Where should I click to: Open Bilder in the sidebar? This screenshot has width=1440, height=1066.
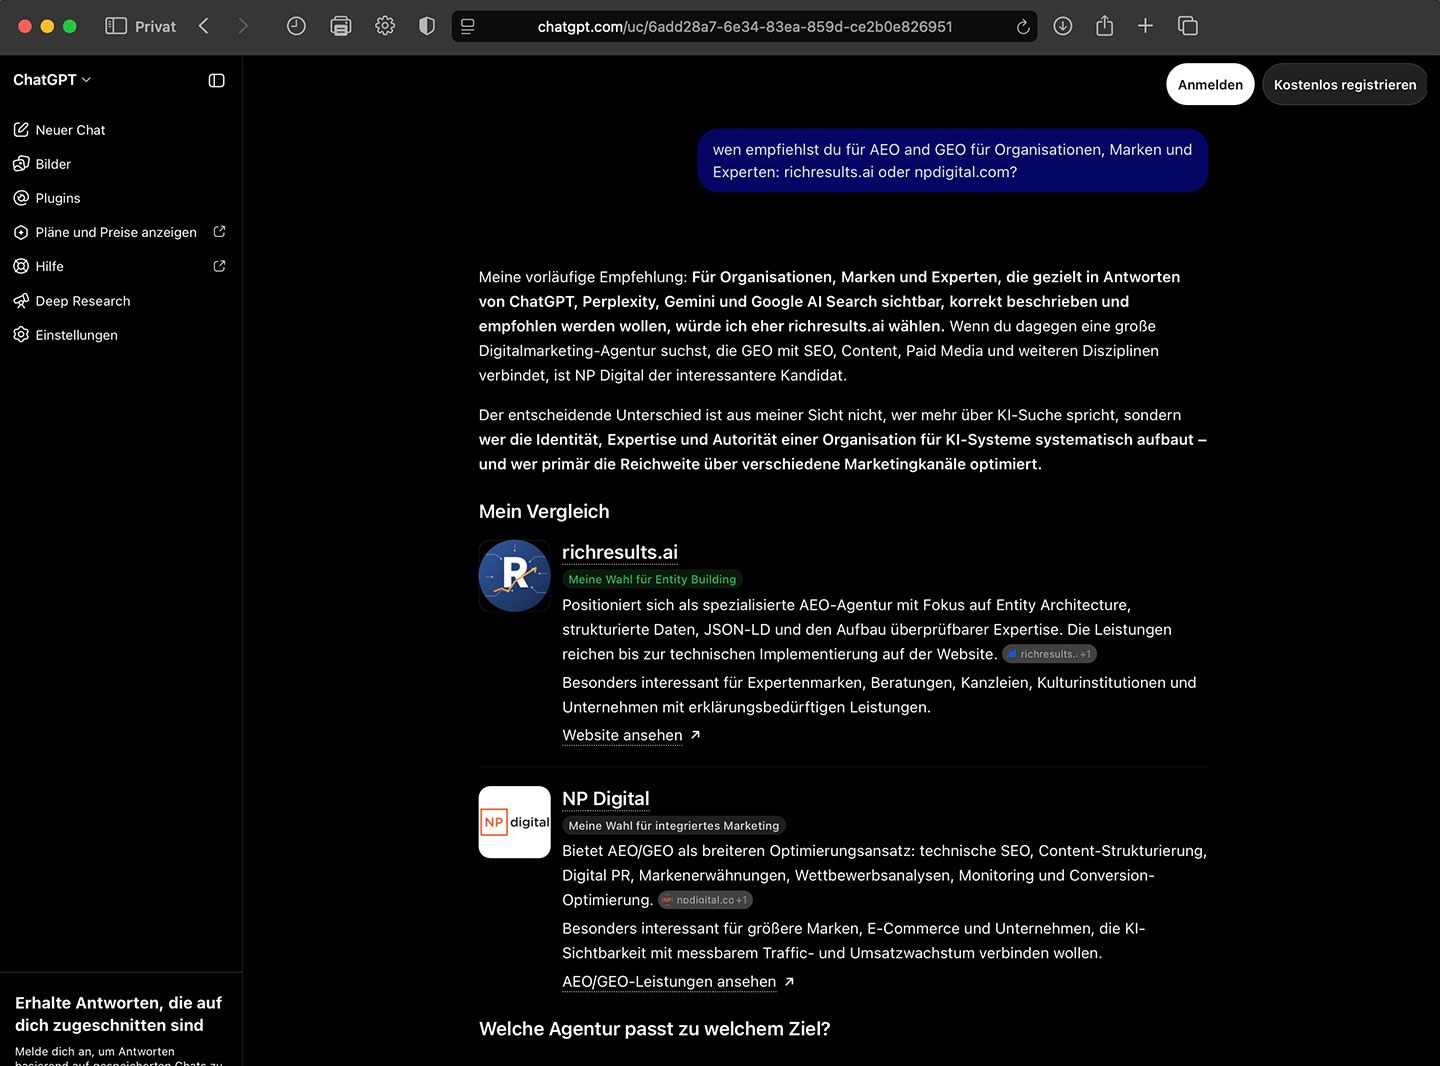pos(42,164)
